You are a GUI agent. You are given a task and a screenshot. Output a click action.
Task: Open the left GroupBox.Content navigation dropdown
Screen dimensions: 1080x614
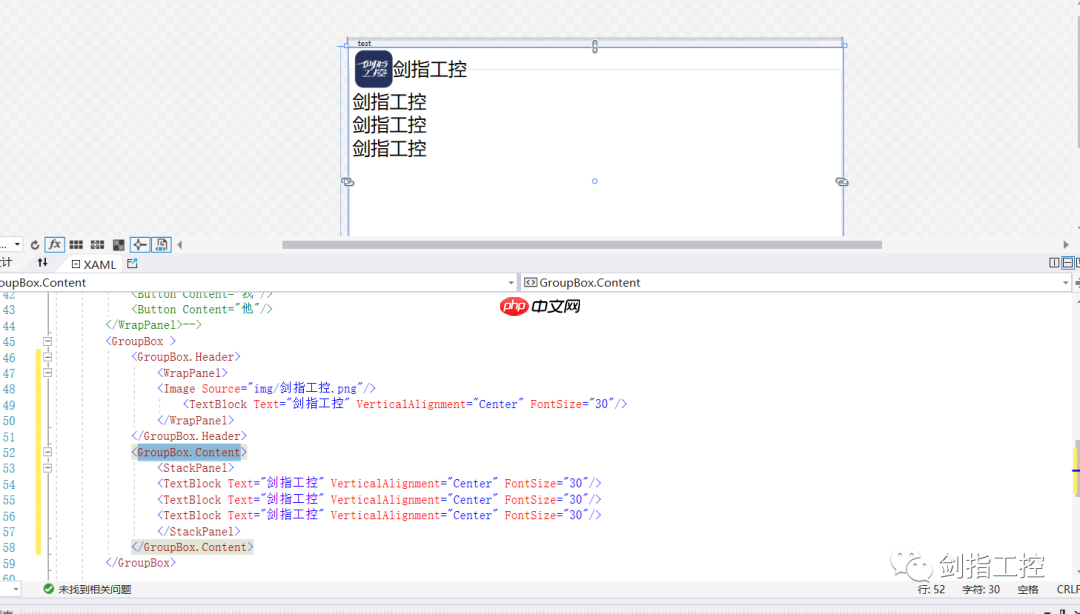(511, 283)
